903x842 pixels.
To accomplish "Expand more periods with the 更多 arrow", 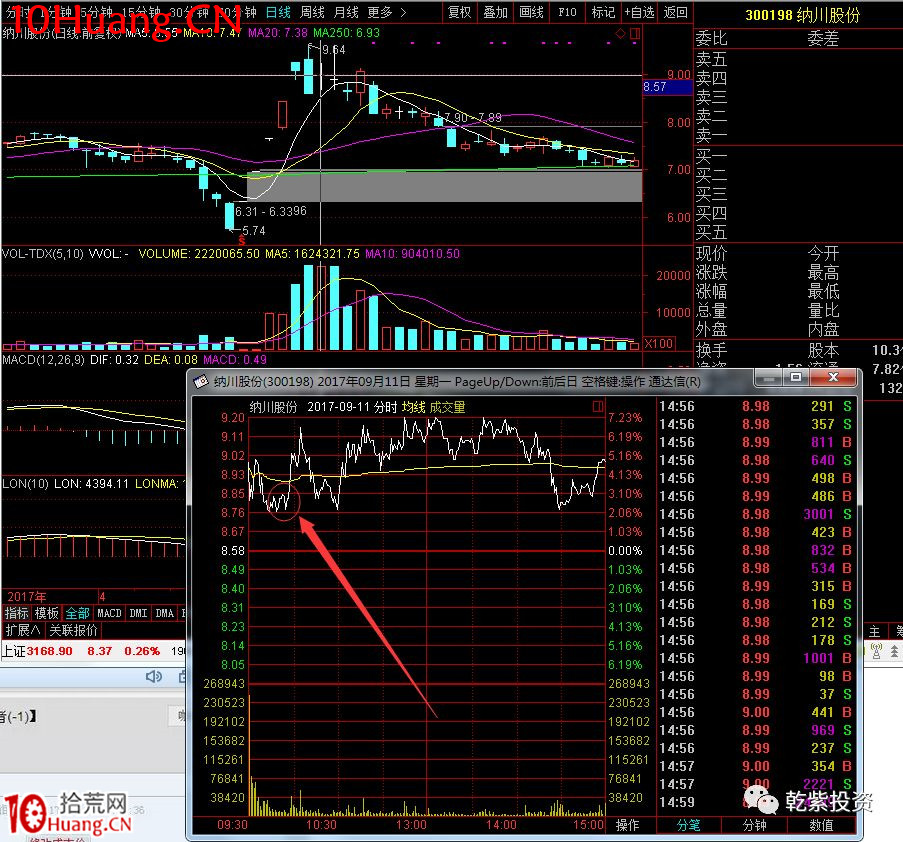I will [x=403, y=12].
